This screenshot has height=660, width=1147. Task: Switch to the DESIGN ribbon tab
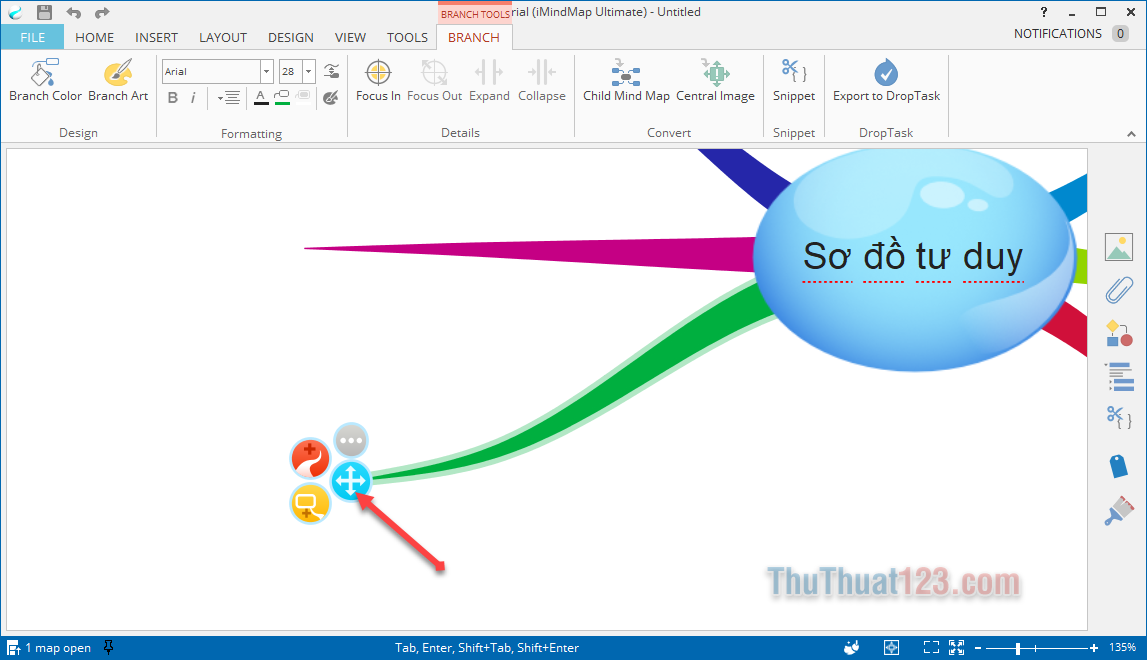291,37
